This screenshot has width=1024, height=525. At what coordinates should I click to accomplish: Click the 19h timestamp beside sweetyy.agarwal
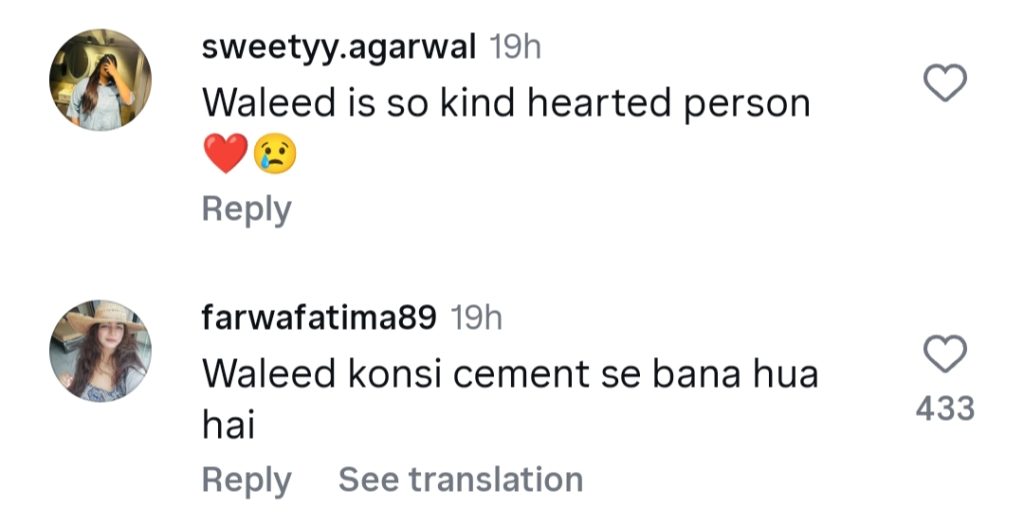tap(515, 47)
